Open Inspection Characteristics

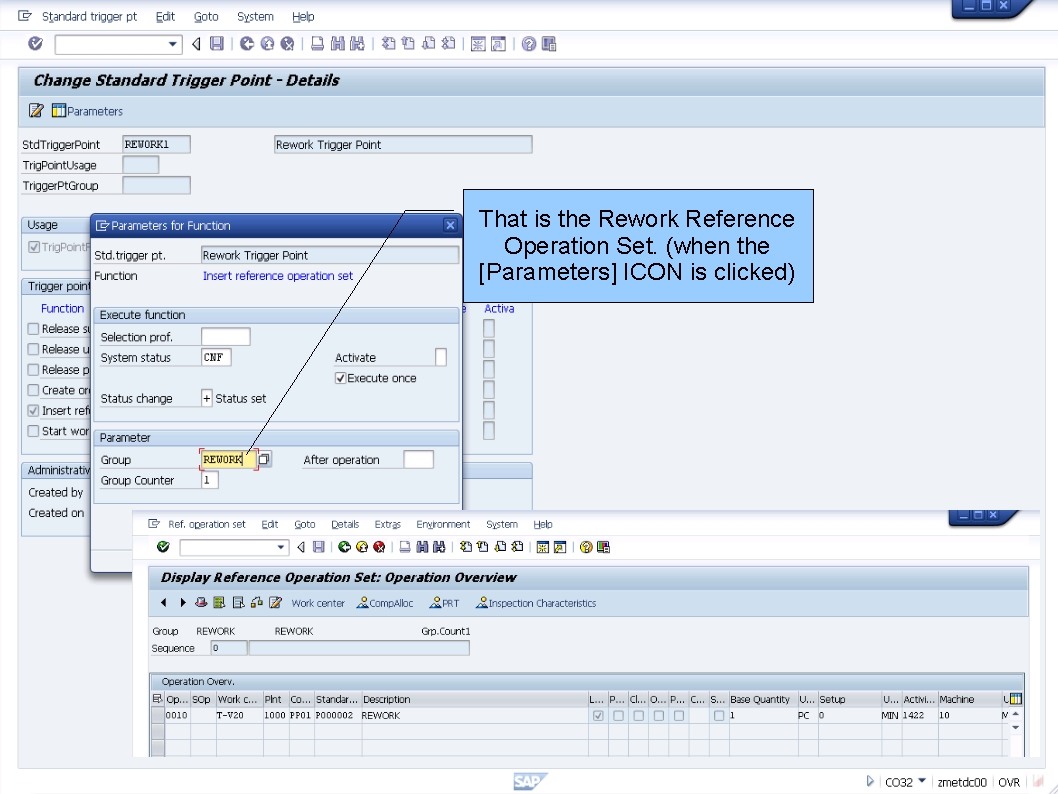point(536,603)
